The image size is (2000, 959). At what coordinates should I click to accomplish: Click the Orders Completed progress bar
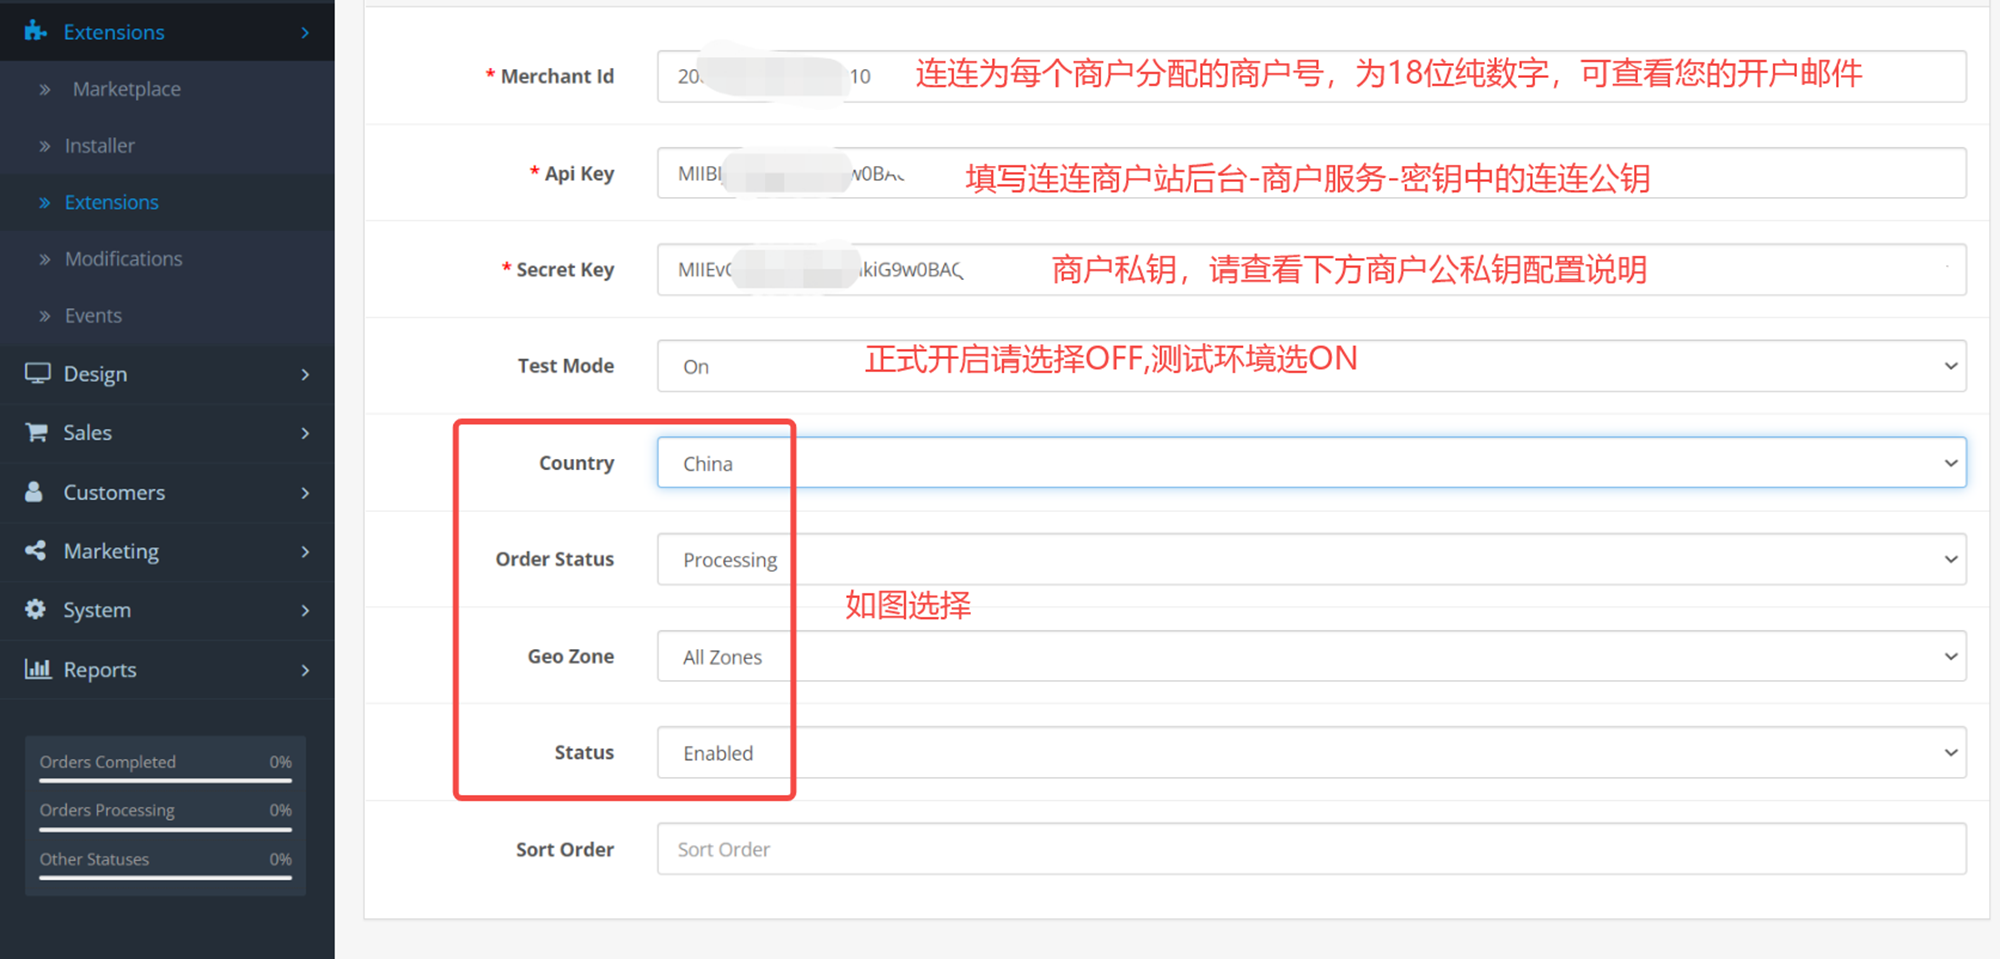(166, 781)
